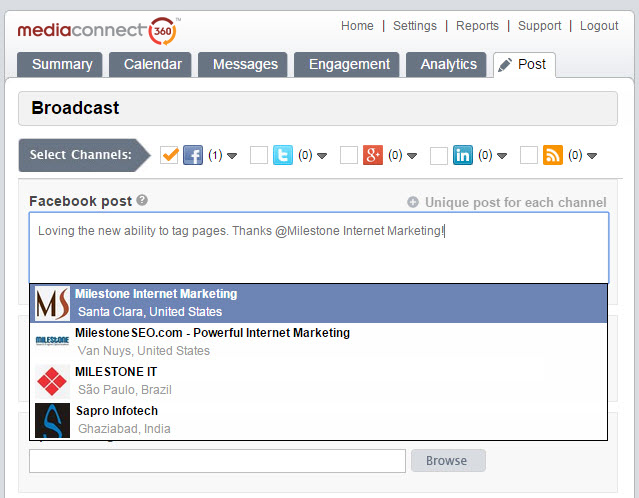Select the Post tab
This screenshot has width=639, height=498.
[524, 64]
